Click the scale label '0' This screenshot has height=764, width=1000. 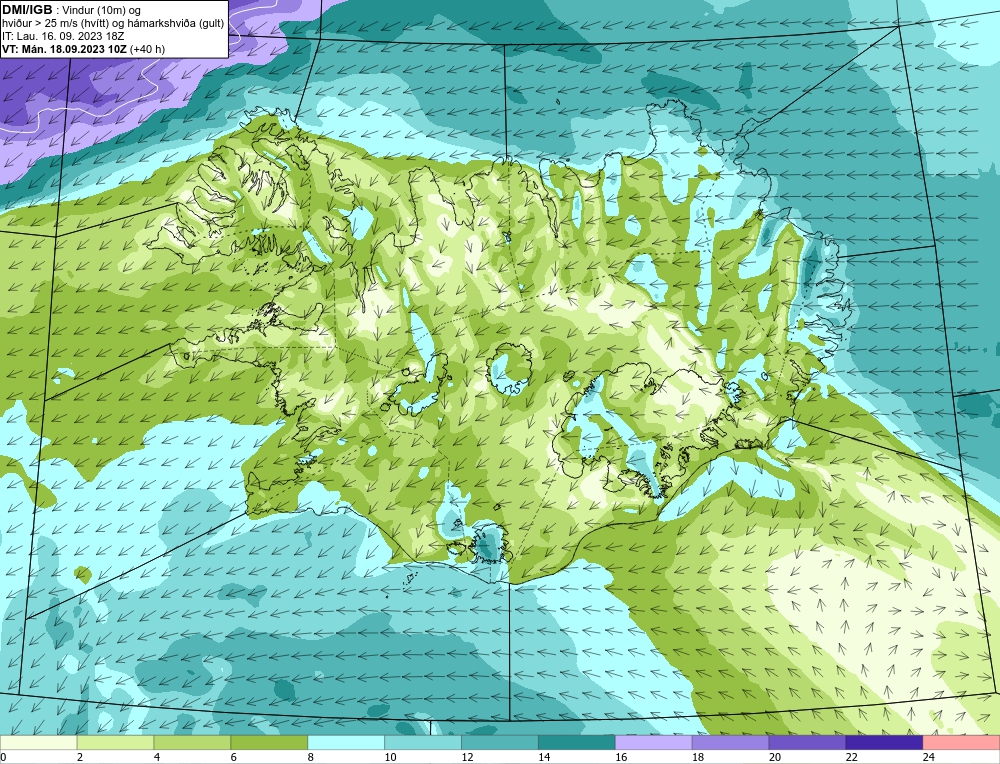click(3, 757)
